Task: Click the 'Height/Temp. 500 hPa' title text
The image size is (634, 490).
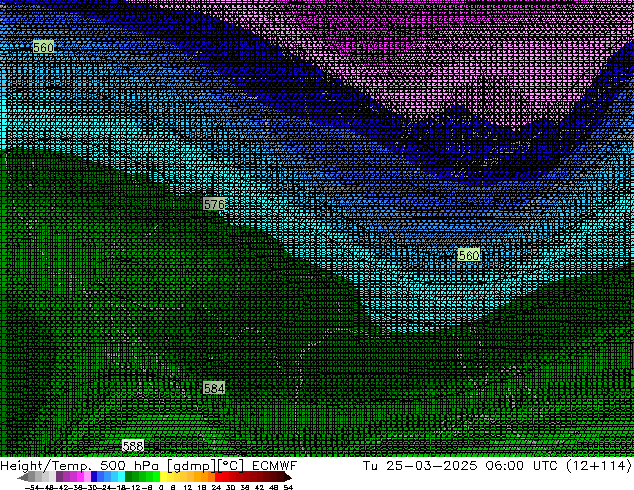Action: point(80,465)
